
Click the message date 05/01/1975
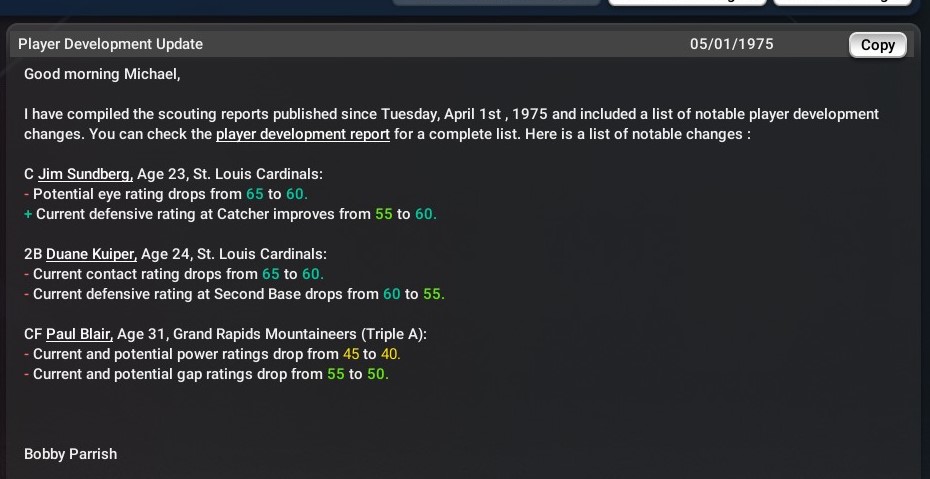[731, 44]
